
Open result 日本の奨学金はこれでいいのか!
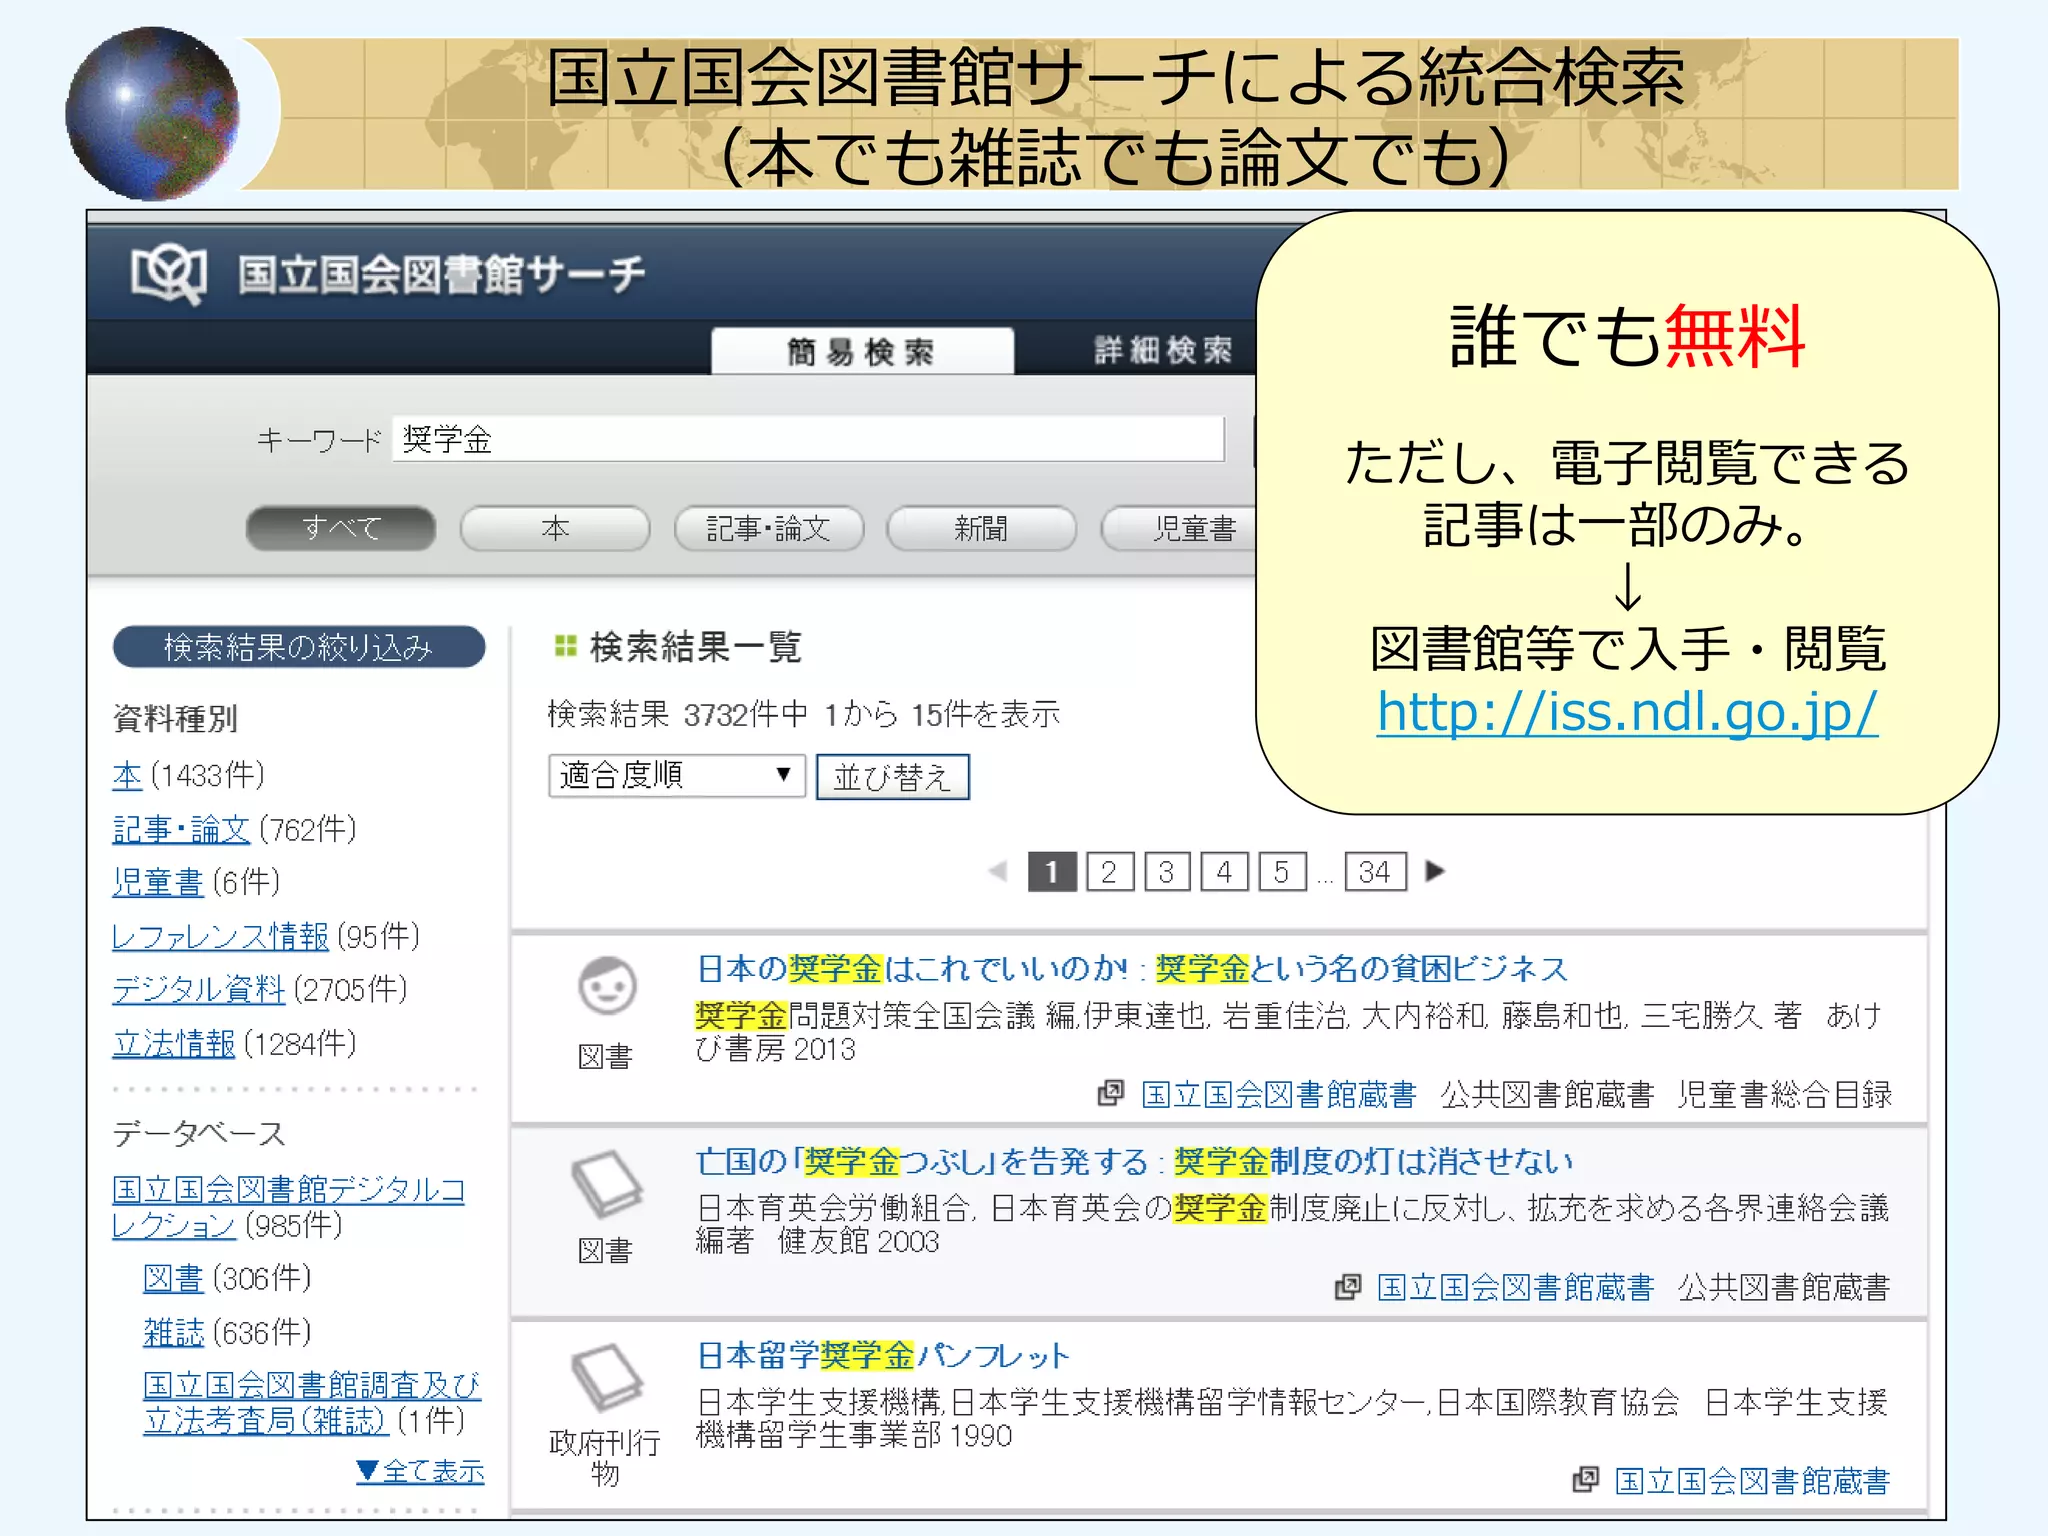[x=1132, y=968]
